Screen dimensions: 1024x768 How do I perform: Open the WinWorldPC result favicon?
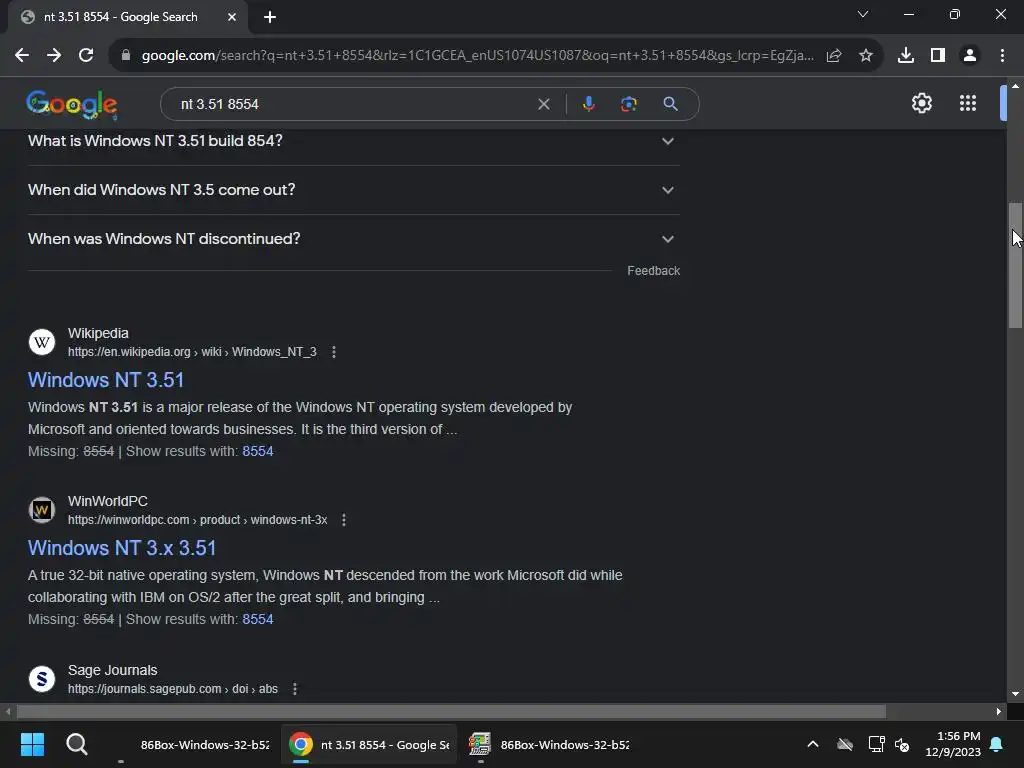click(42, 510)
